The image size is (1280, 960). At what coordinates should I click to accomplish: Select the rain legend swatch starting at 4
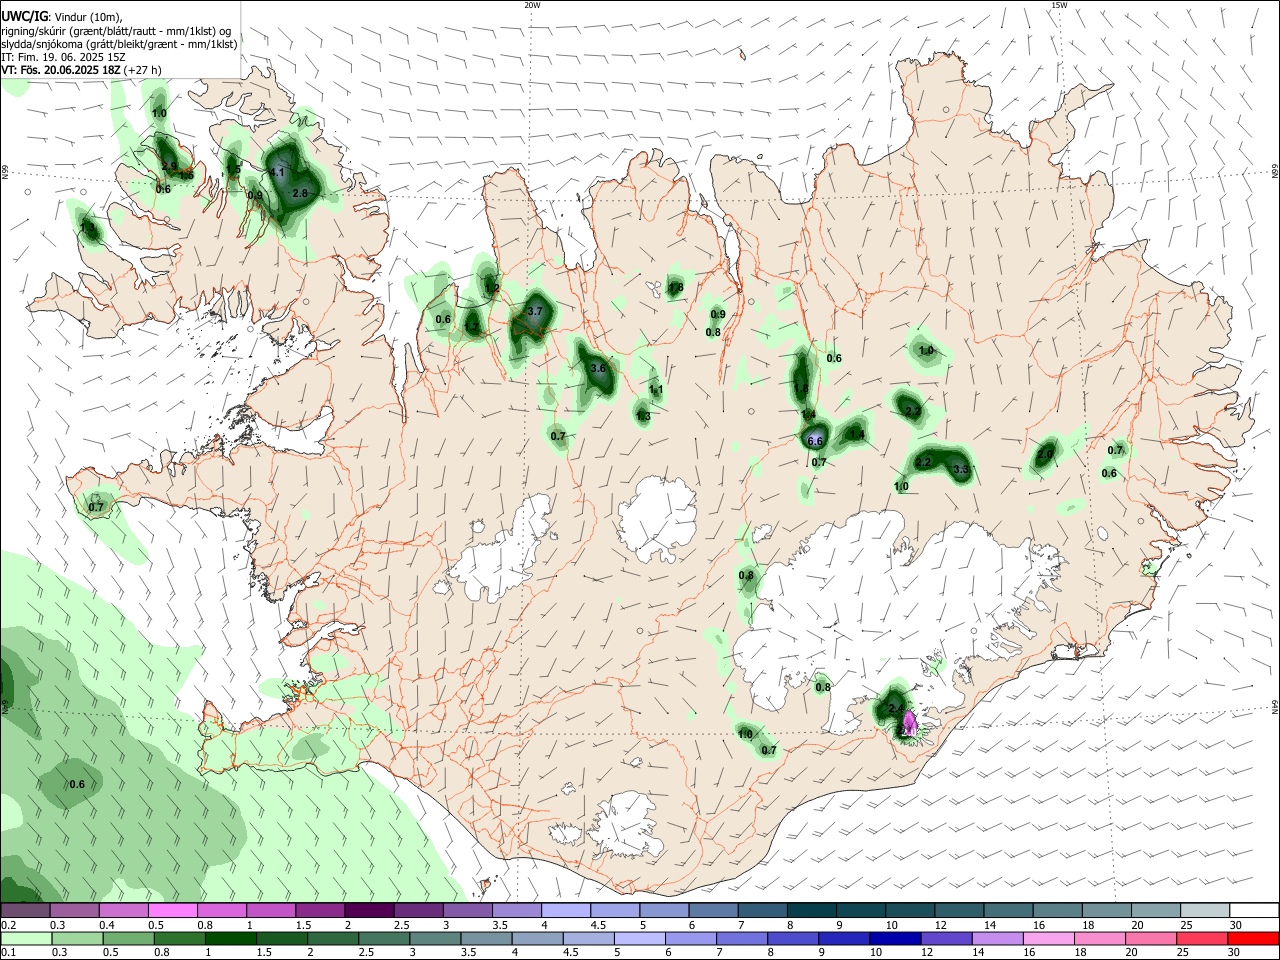538,938
